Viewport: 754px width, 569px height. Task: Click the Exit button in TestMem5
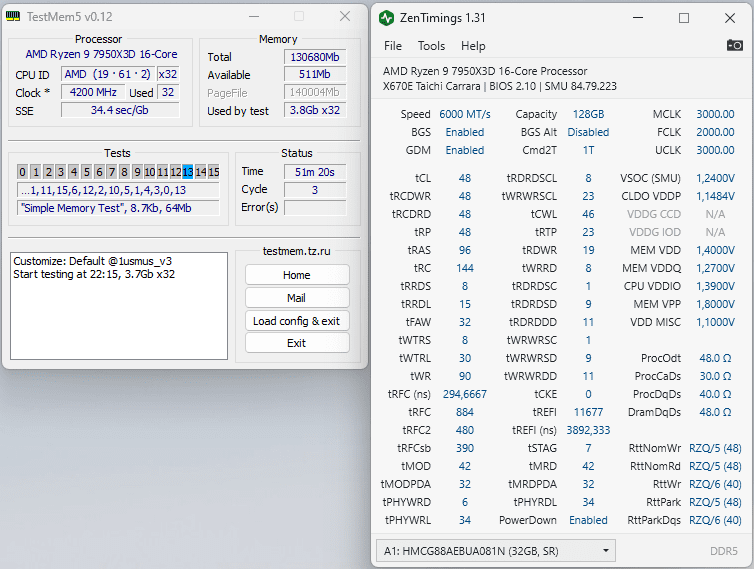point(297,343)
